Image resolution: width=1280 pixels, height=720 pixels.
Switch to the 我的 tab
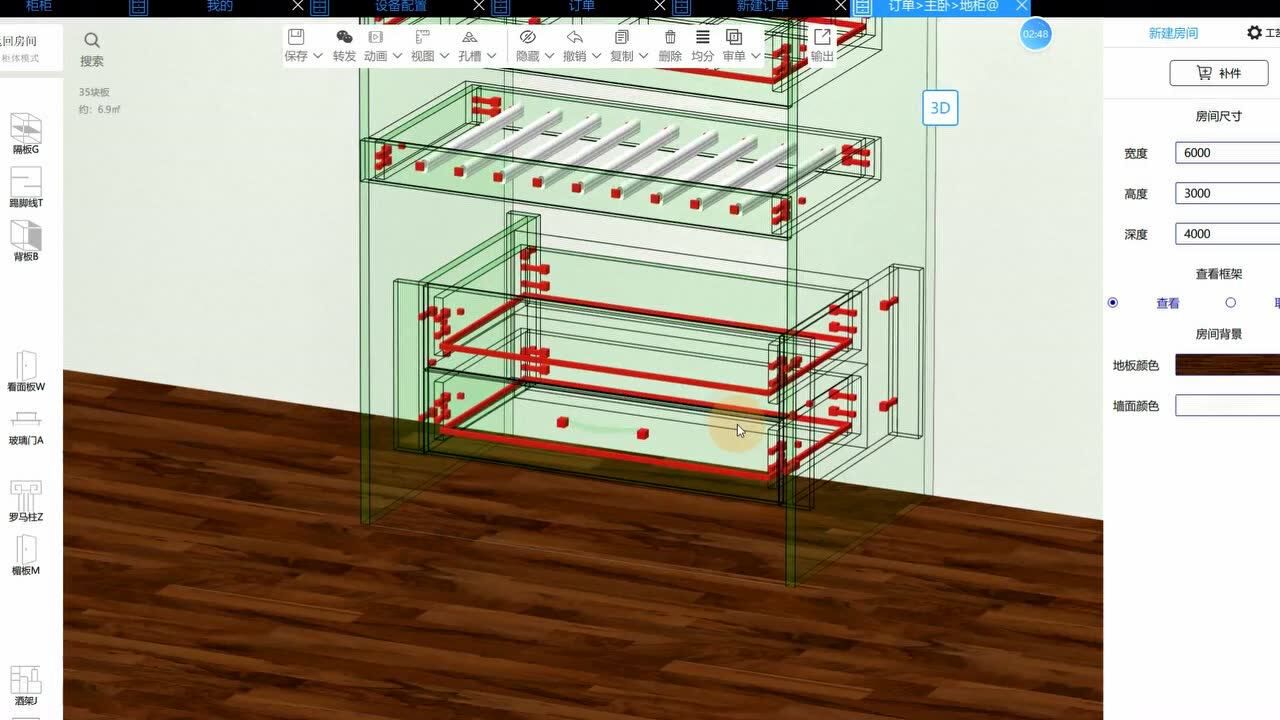coord(220,6)
